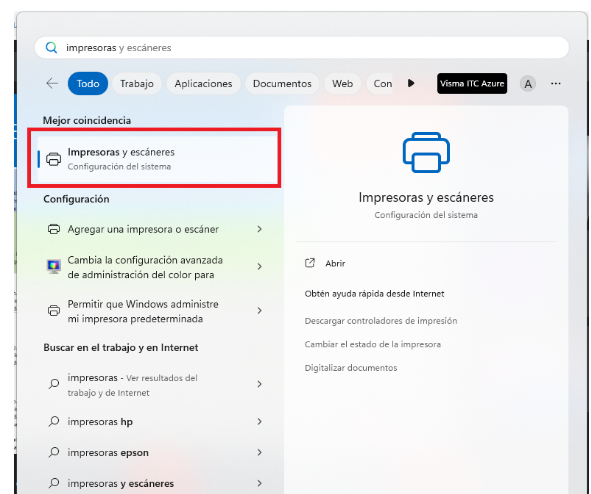The image size is (591, 494).
Task: Open Digitalizar documentos link
Action: tap(351, 368)
